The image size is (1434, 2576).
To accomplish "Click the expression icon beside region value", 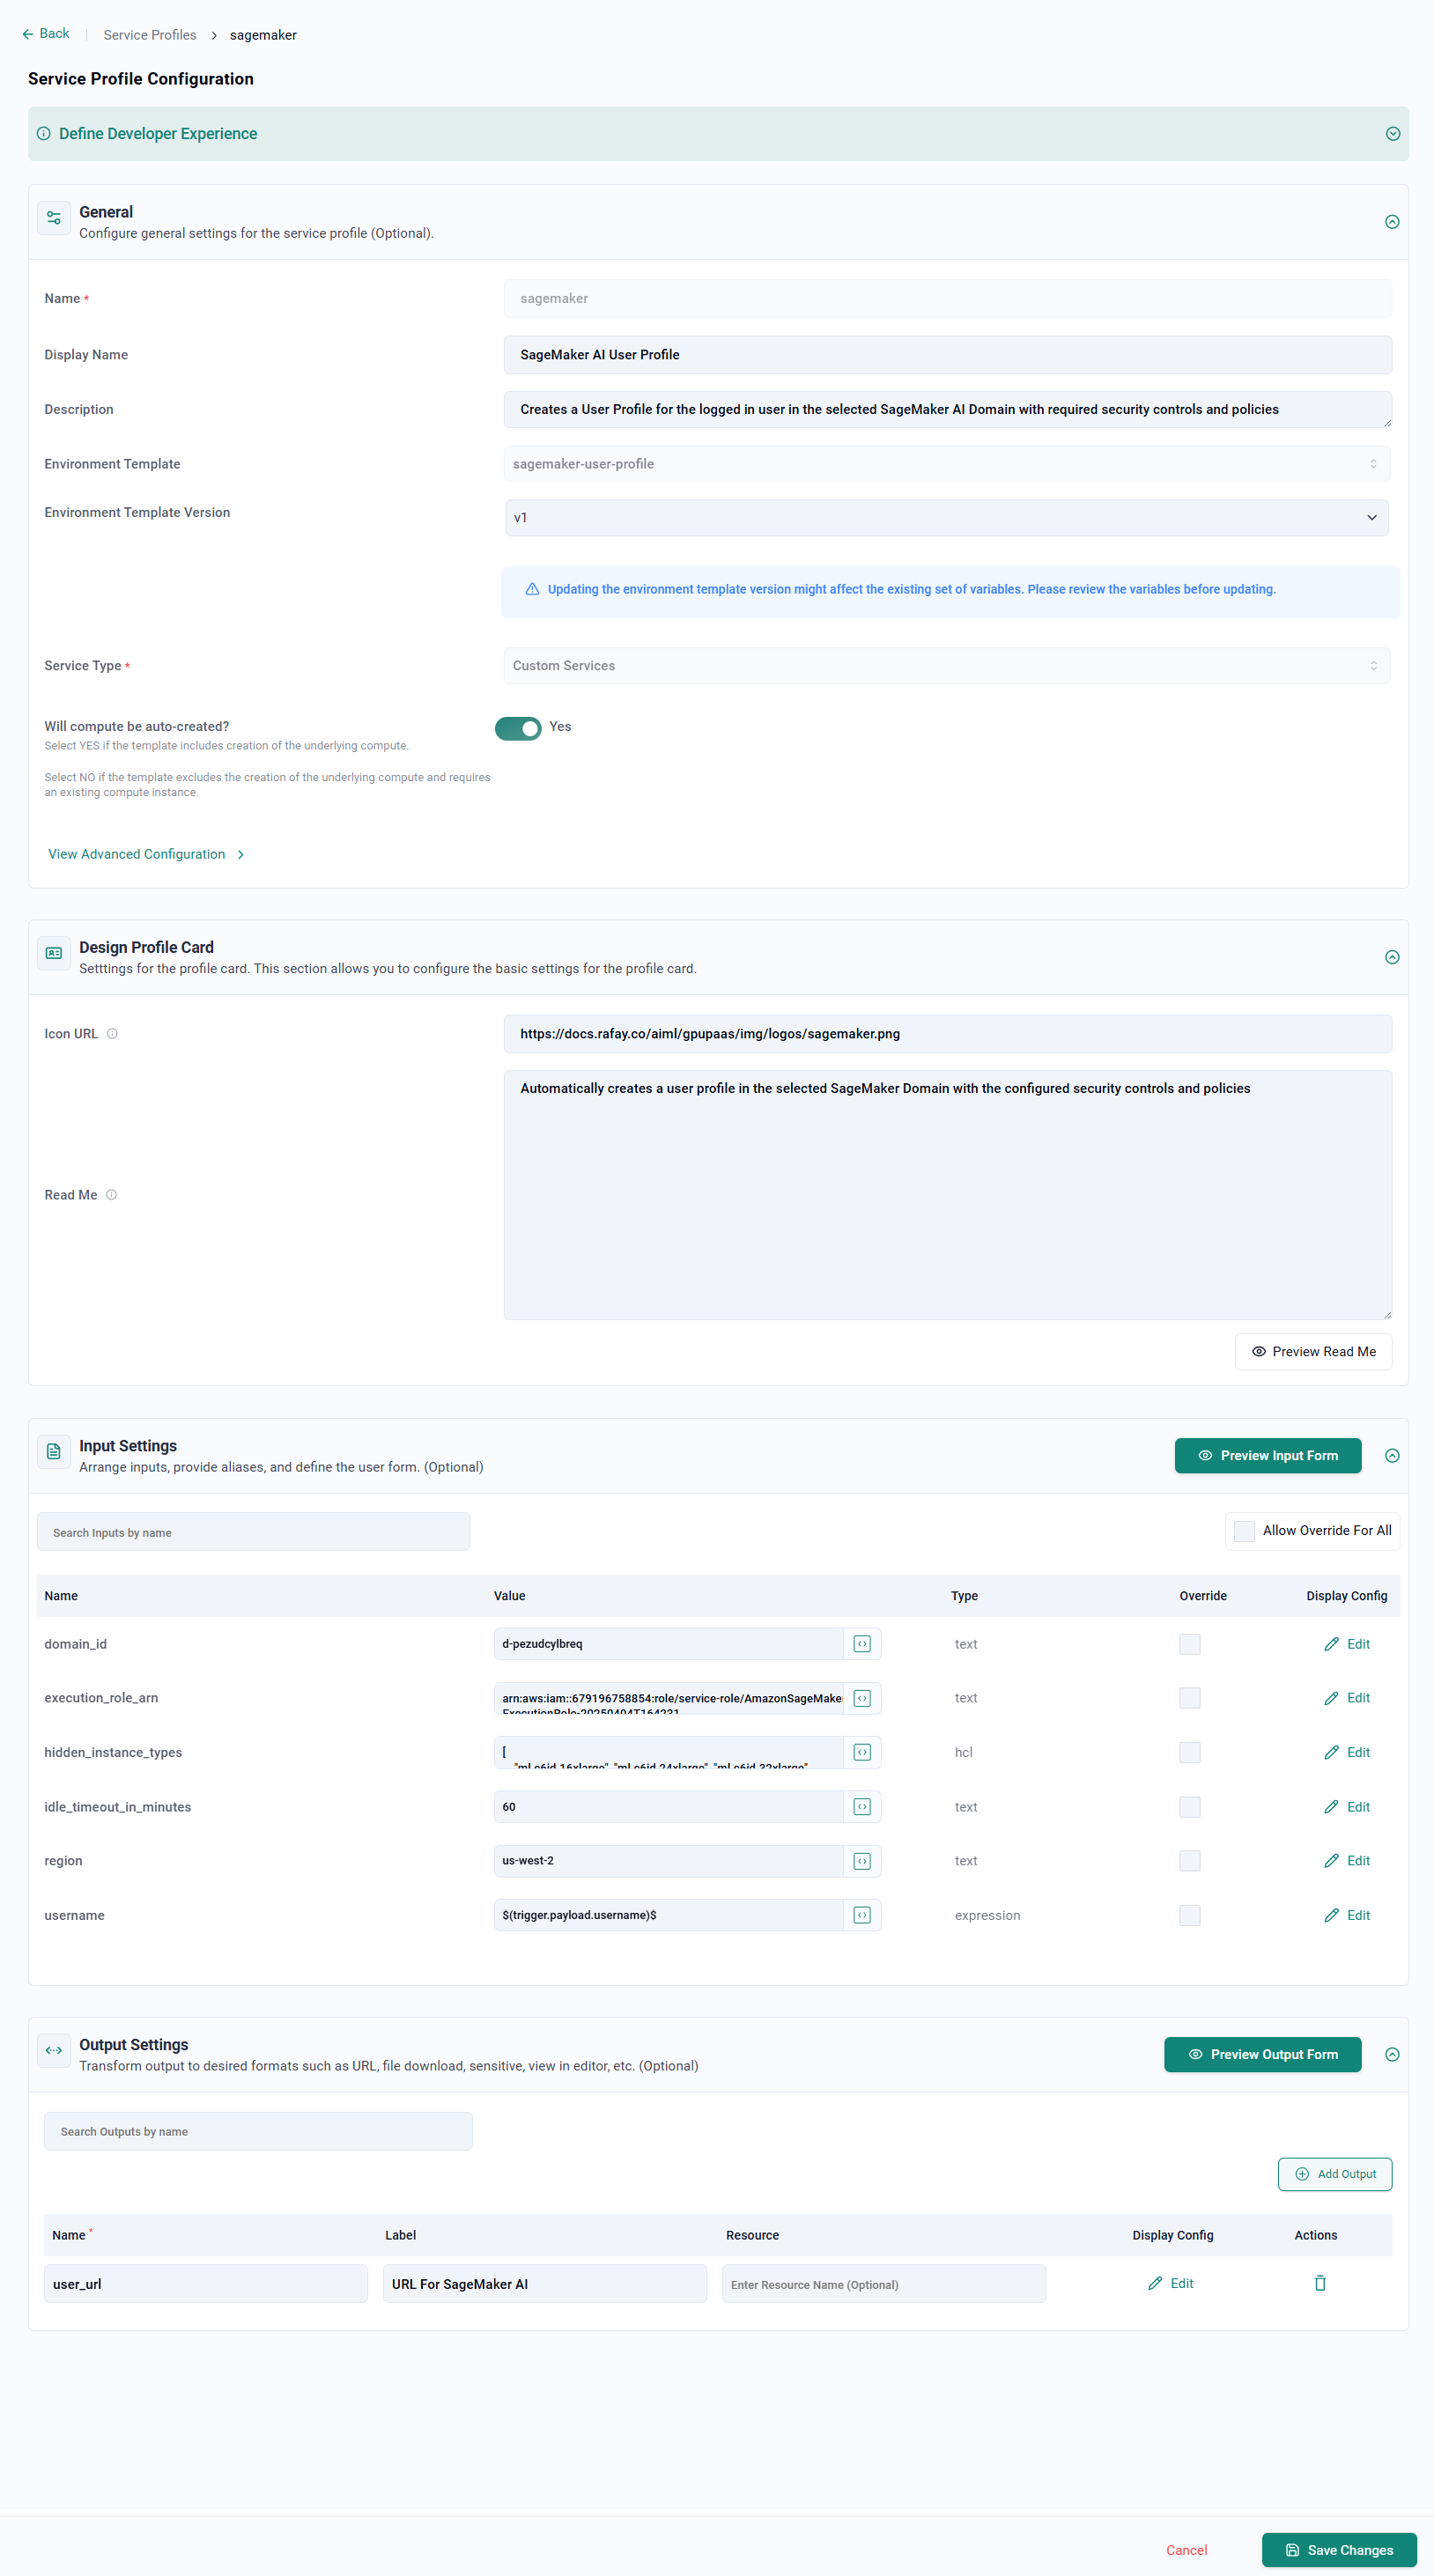I will pos(861,1861).
